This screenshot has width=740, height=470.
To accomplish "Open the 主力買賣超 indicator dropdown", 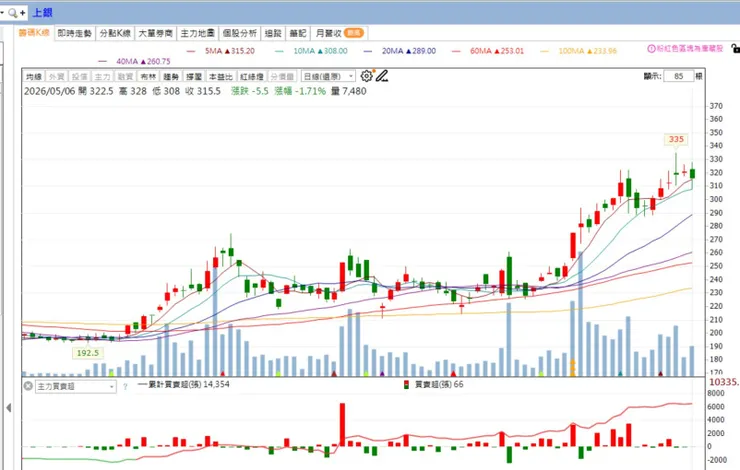I will tap(76, 386).
